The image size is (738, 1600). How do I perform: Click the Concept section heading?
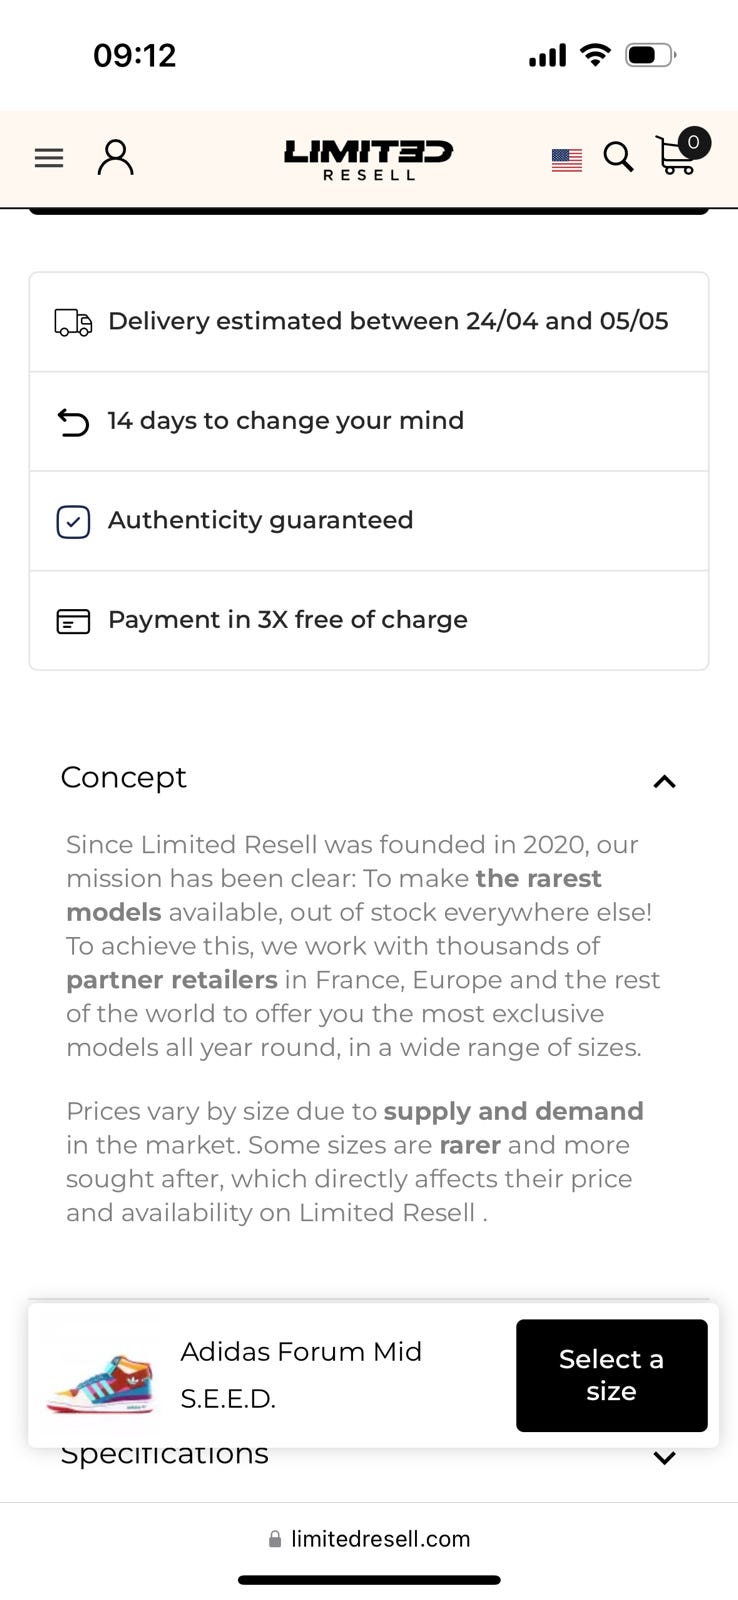pos(124,777)
